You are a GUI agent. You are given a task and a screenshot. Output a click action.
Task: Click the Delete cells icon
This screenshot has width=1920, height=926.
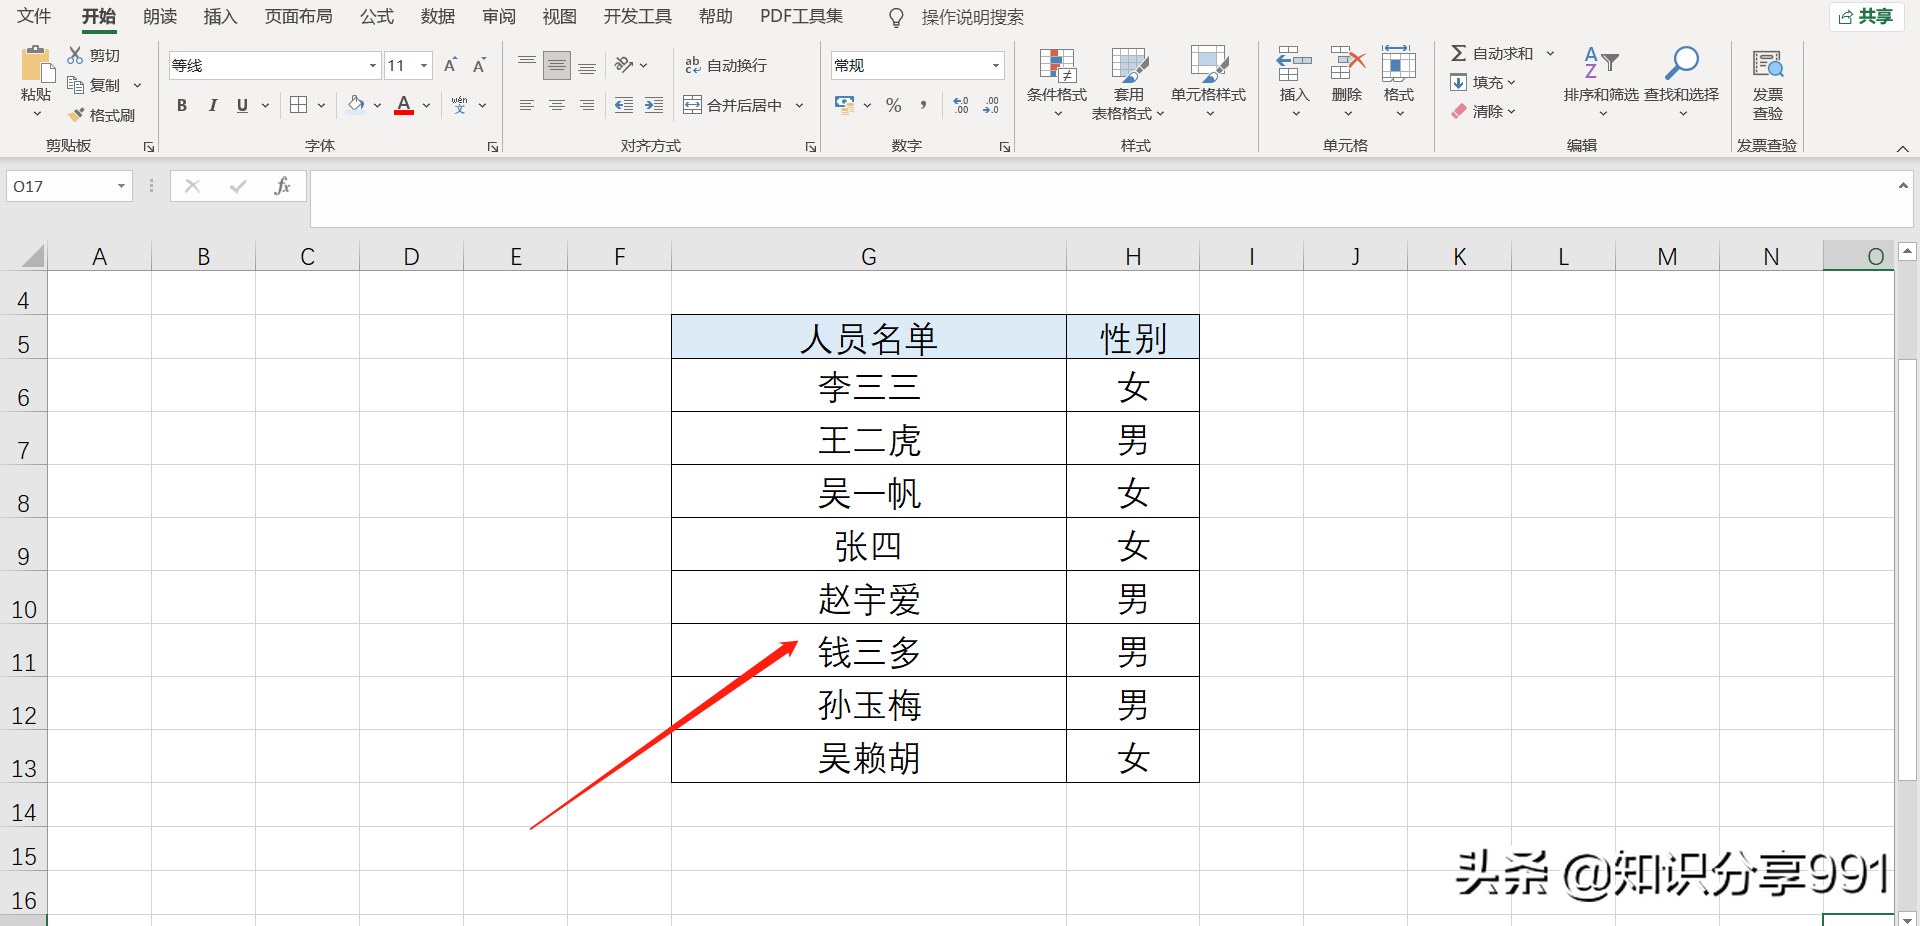[x=1347, y=64]
